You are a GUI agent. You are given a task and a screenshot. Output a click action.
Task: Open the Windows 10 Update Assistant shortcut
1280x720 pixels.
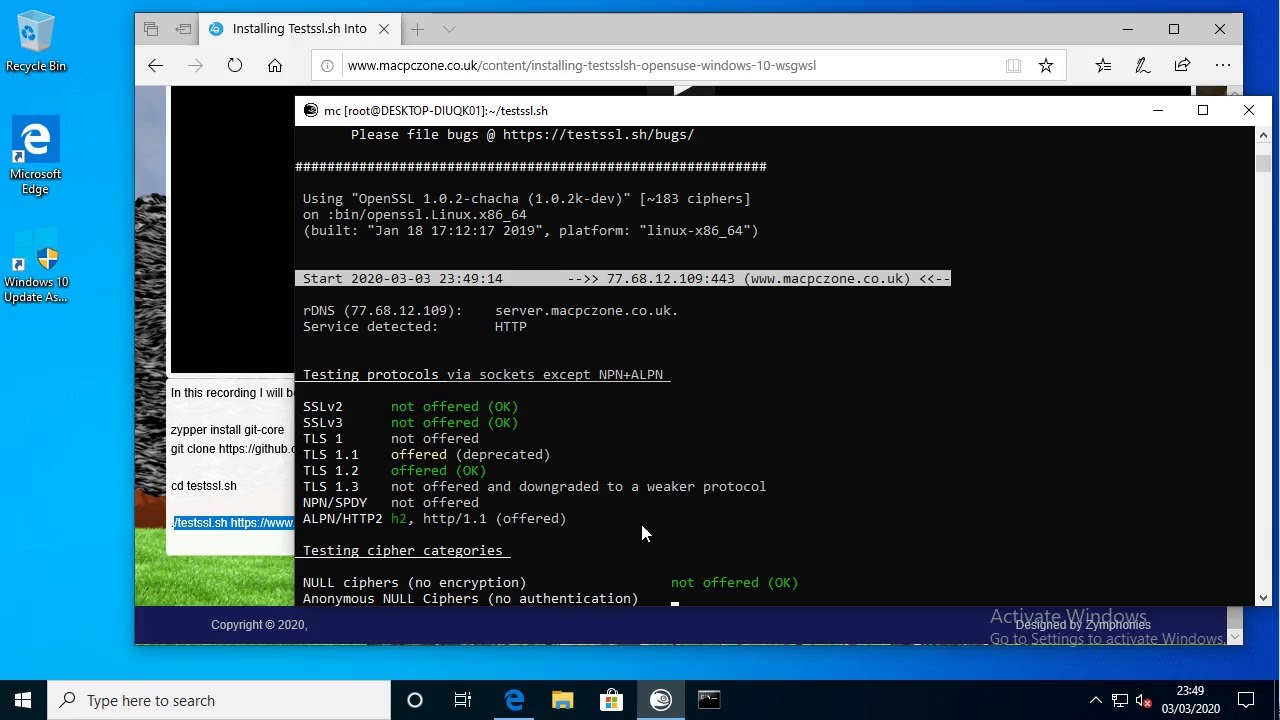click(x=36, y=263)
